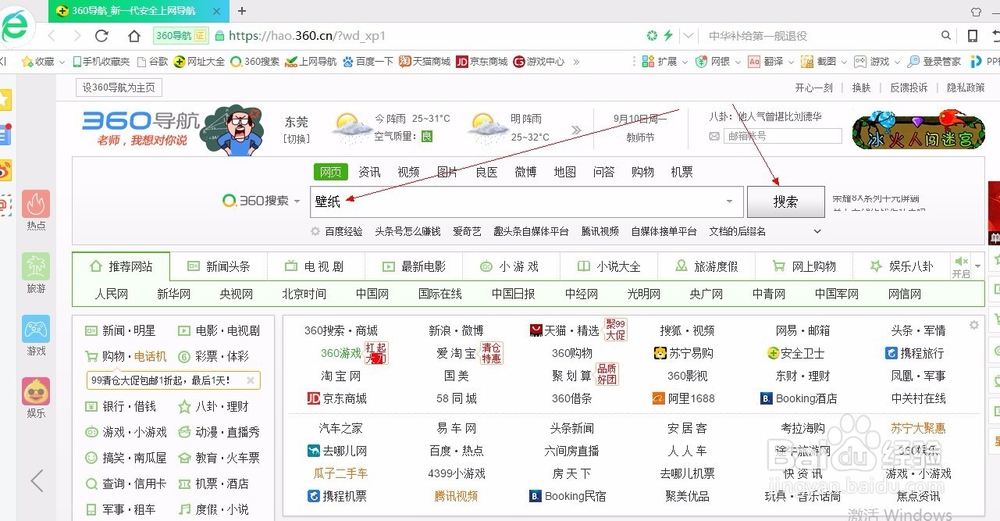This screenshot has height=521, width=1000.
Task: Toggle the sound 开启 mute icon
Action: point(960,261)
